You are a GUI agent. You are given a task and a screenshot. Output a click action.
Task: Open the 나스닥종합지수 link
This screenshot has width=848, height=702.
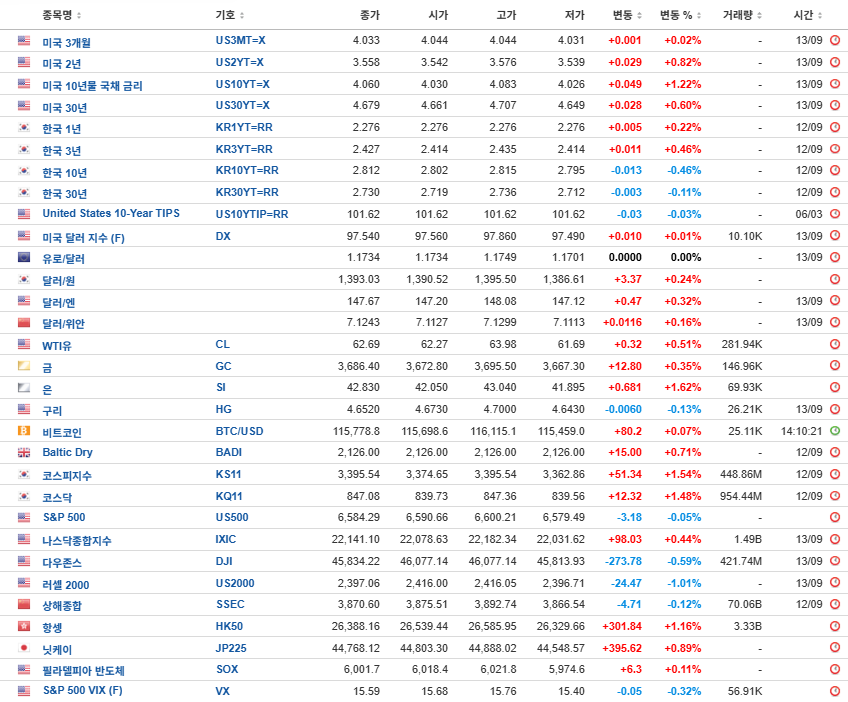tap(76, 540)
